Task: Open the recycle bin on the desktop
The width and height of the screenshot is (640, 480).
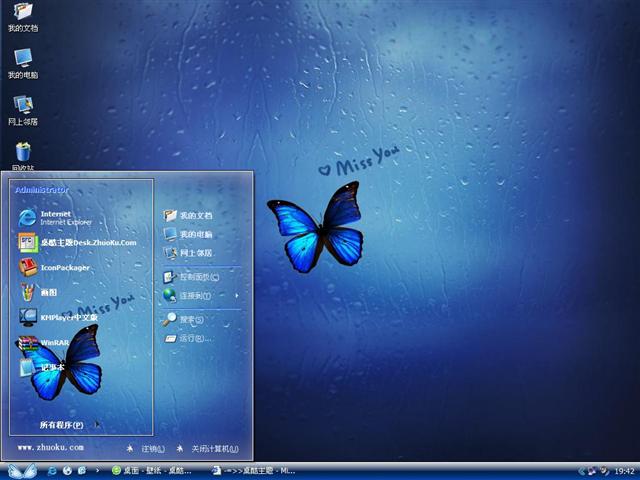Action: click(23, 156)
